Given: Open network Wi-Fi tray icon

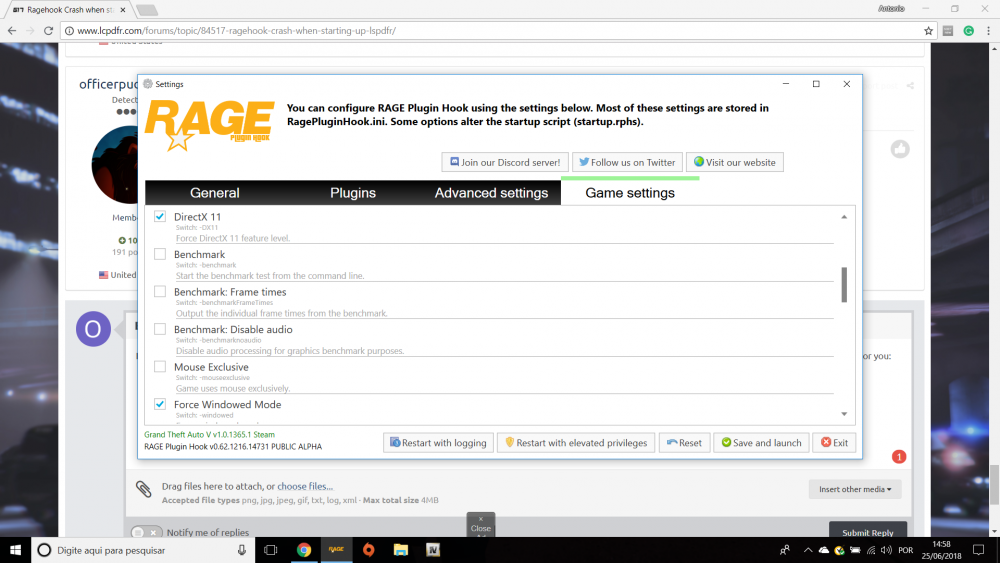Looking at the screenshot, I should (871, 550).
